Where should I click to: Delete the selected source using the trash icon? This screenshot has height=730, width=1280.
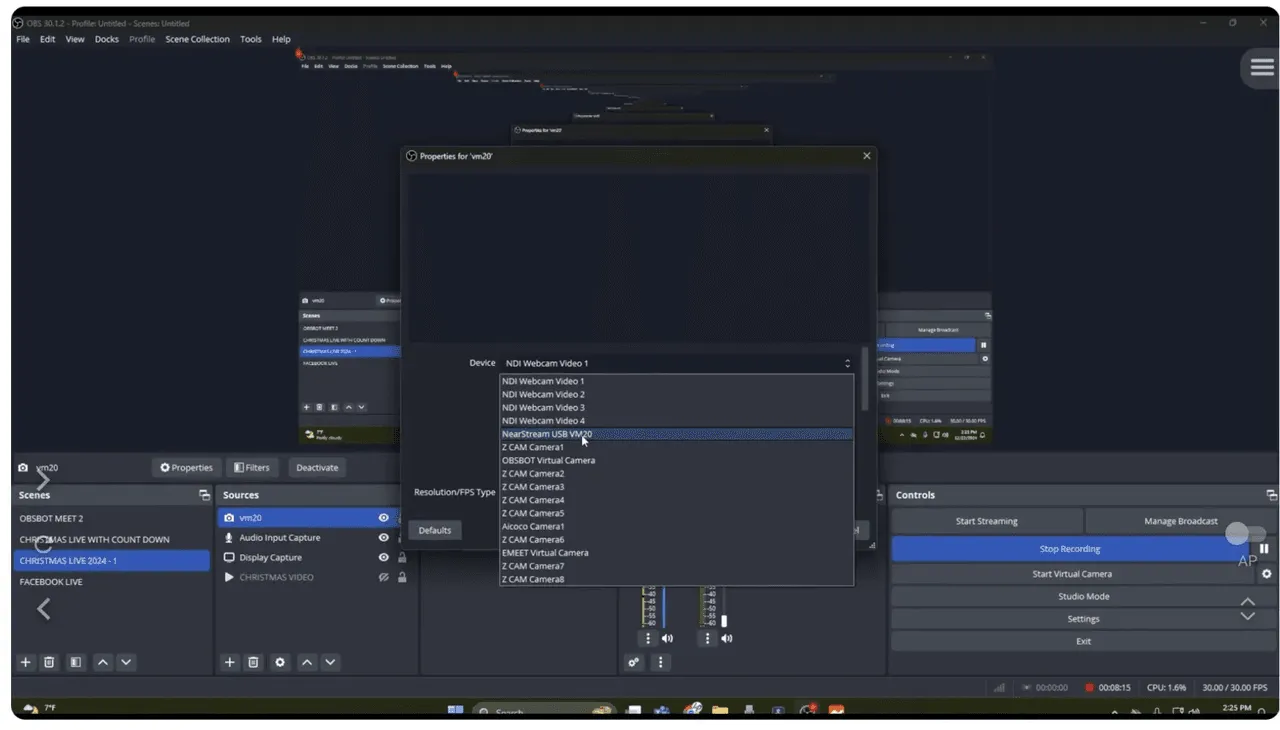coord(254,662)
